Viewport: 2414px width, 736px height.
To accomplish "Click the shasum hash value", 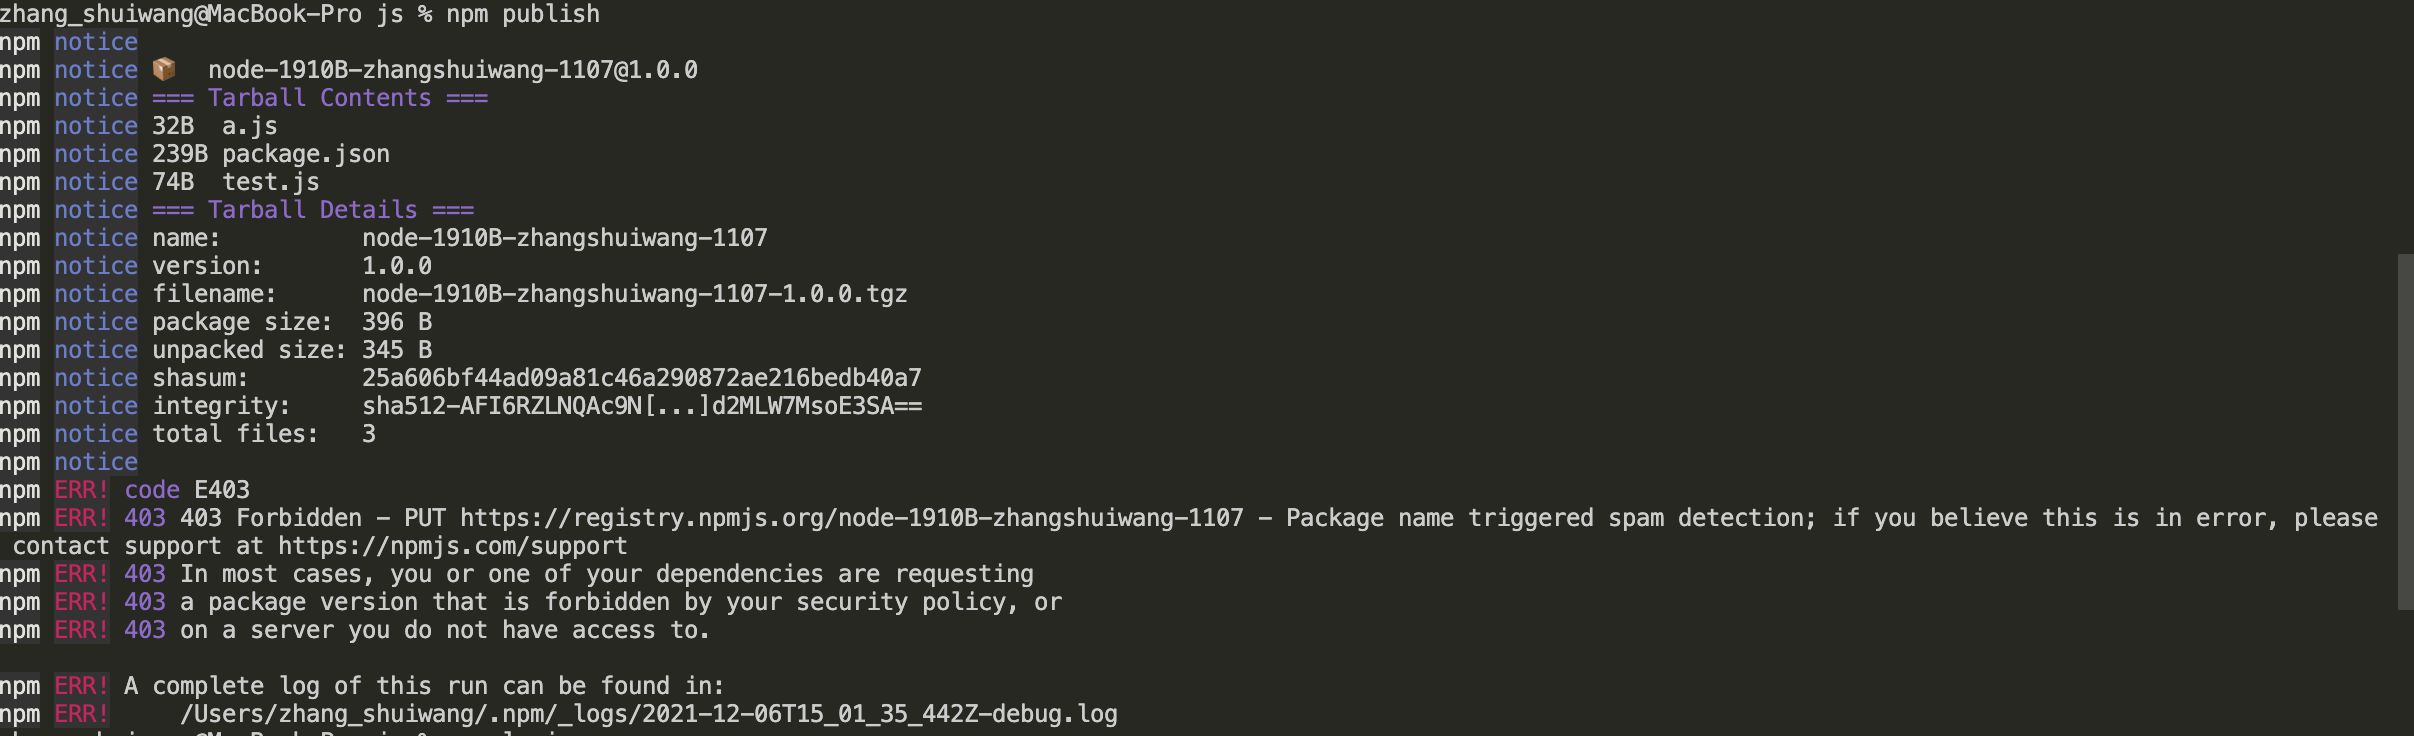I will (x=642, y=378).
